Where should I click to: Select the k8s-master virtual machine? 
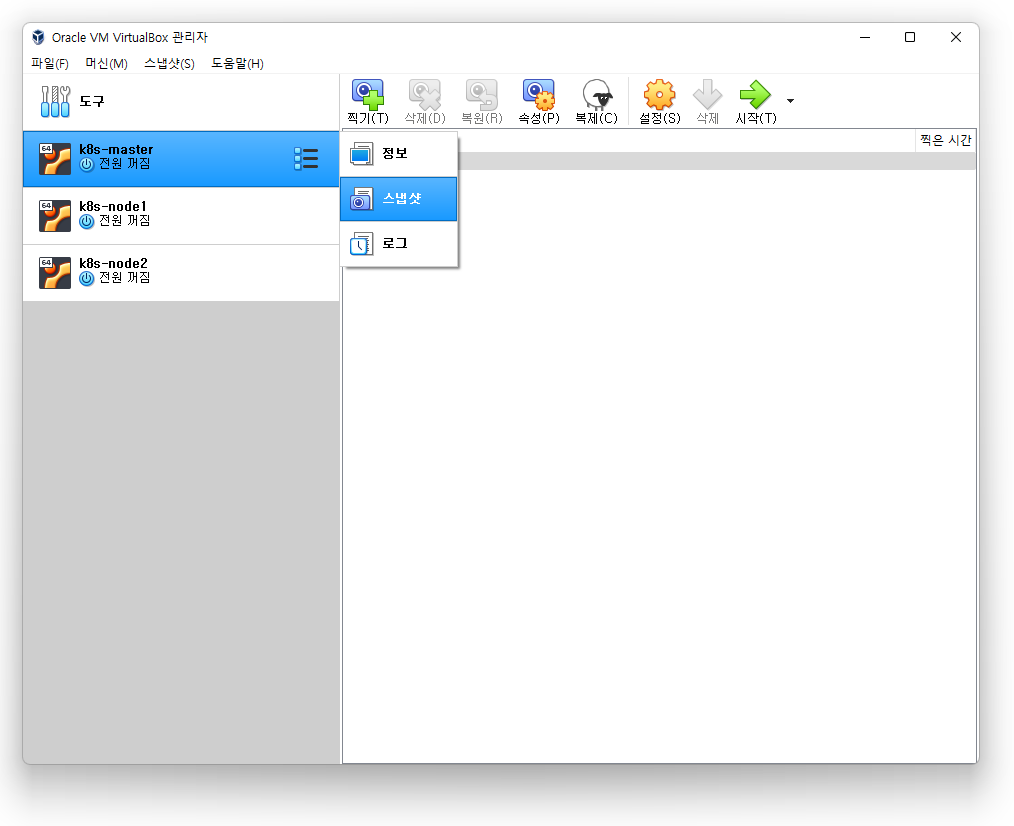181,158
